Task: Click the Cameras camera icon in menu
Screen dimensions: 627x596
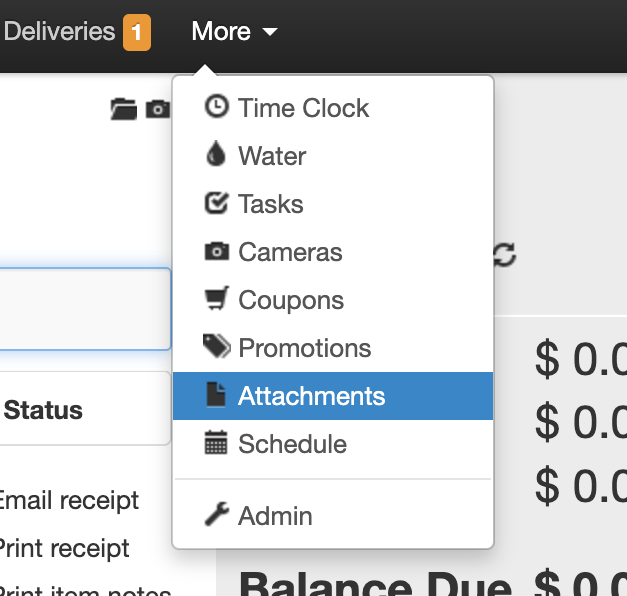Action: 216,251
